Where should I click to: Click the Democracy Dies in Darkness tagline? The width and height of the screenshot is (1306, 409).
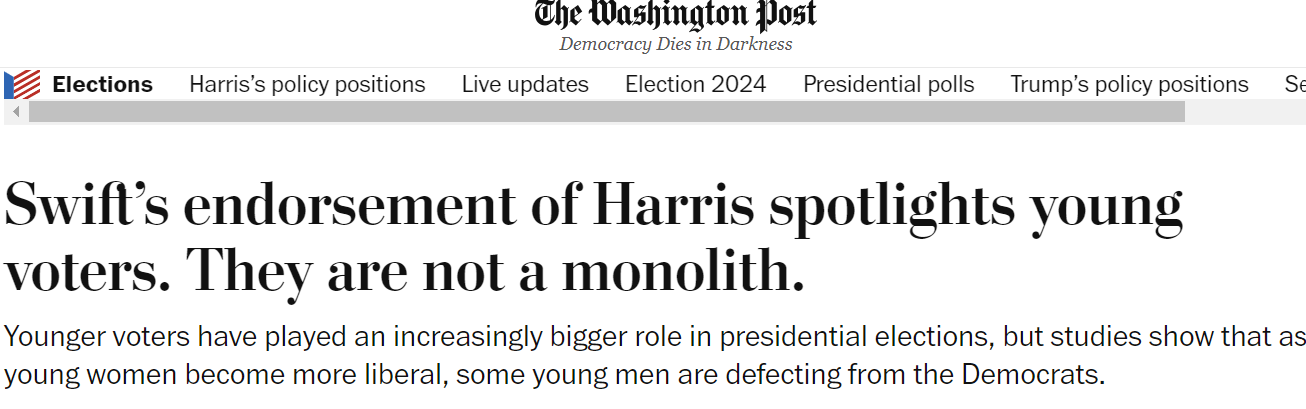[676, 44]
